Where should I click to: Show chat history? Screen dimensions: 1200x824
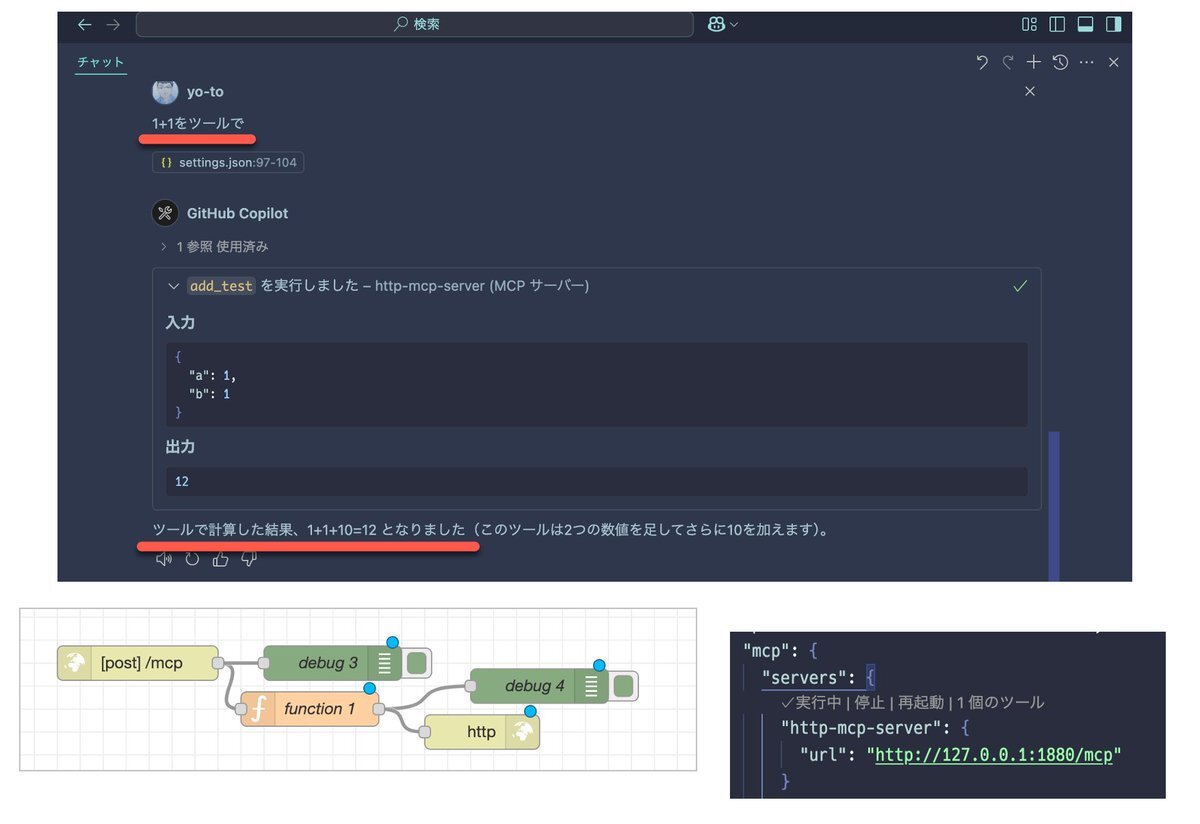tap(1060, 62)
